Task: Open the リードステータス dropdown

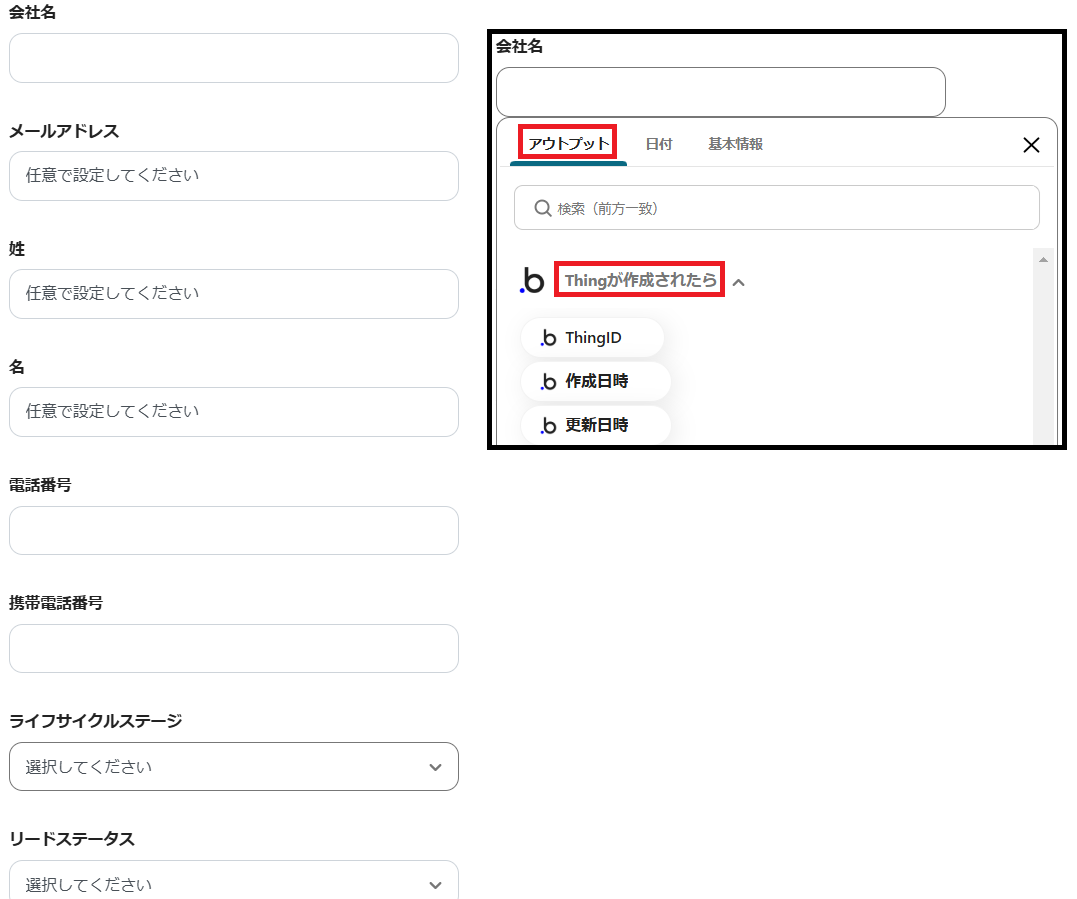Action: coord(233,882)
